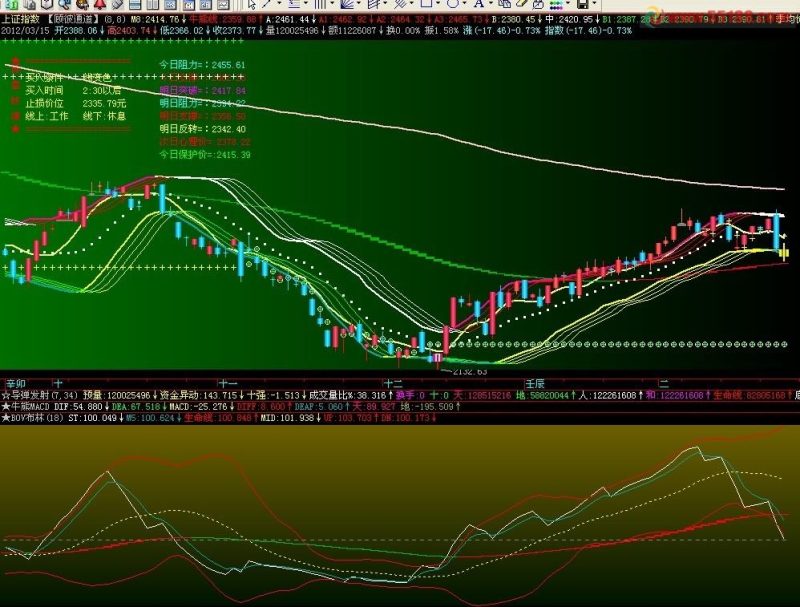This screenshot has height=607, width=800.
Task: Expand dropdown arrow beside save icon
Action: click(x=594, y=3)
